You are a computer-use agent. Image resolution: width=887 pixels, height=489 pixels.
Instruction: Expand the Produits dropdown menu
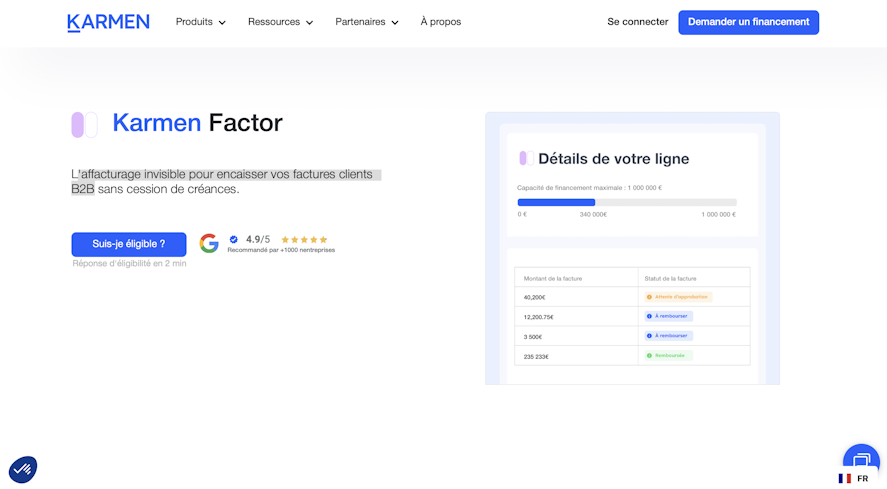pos(201,22)
